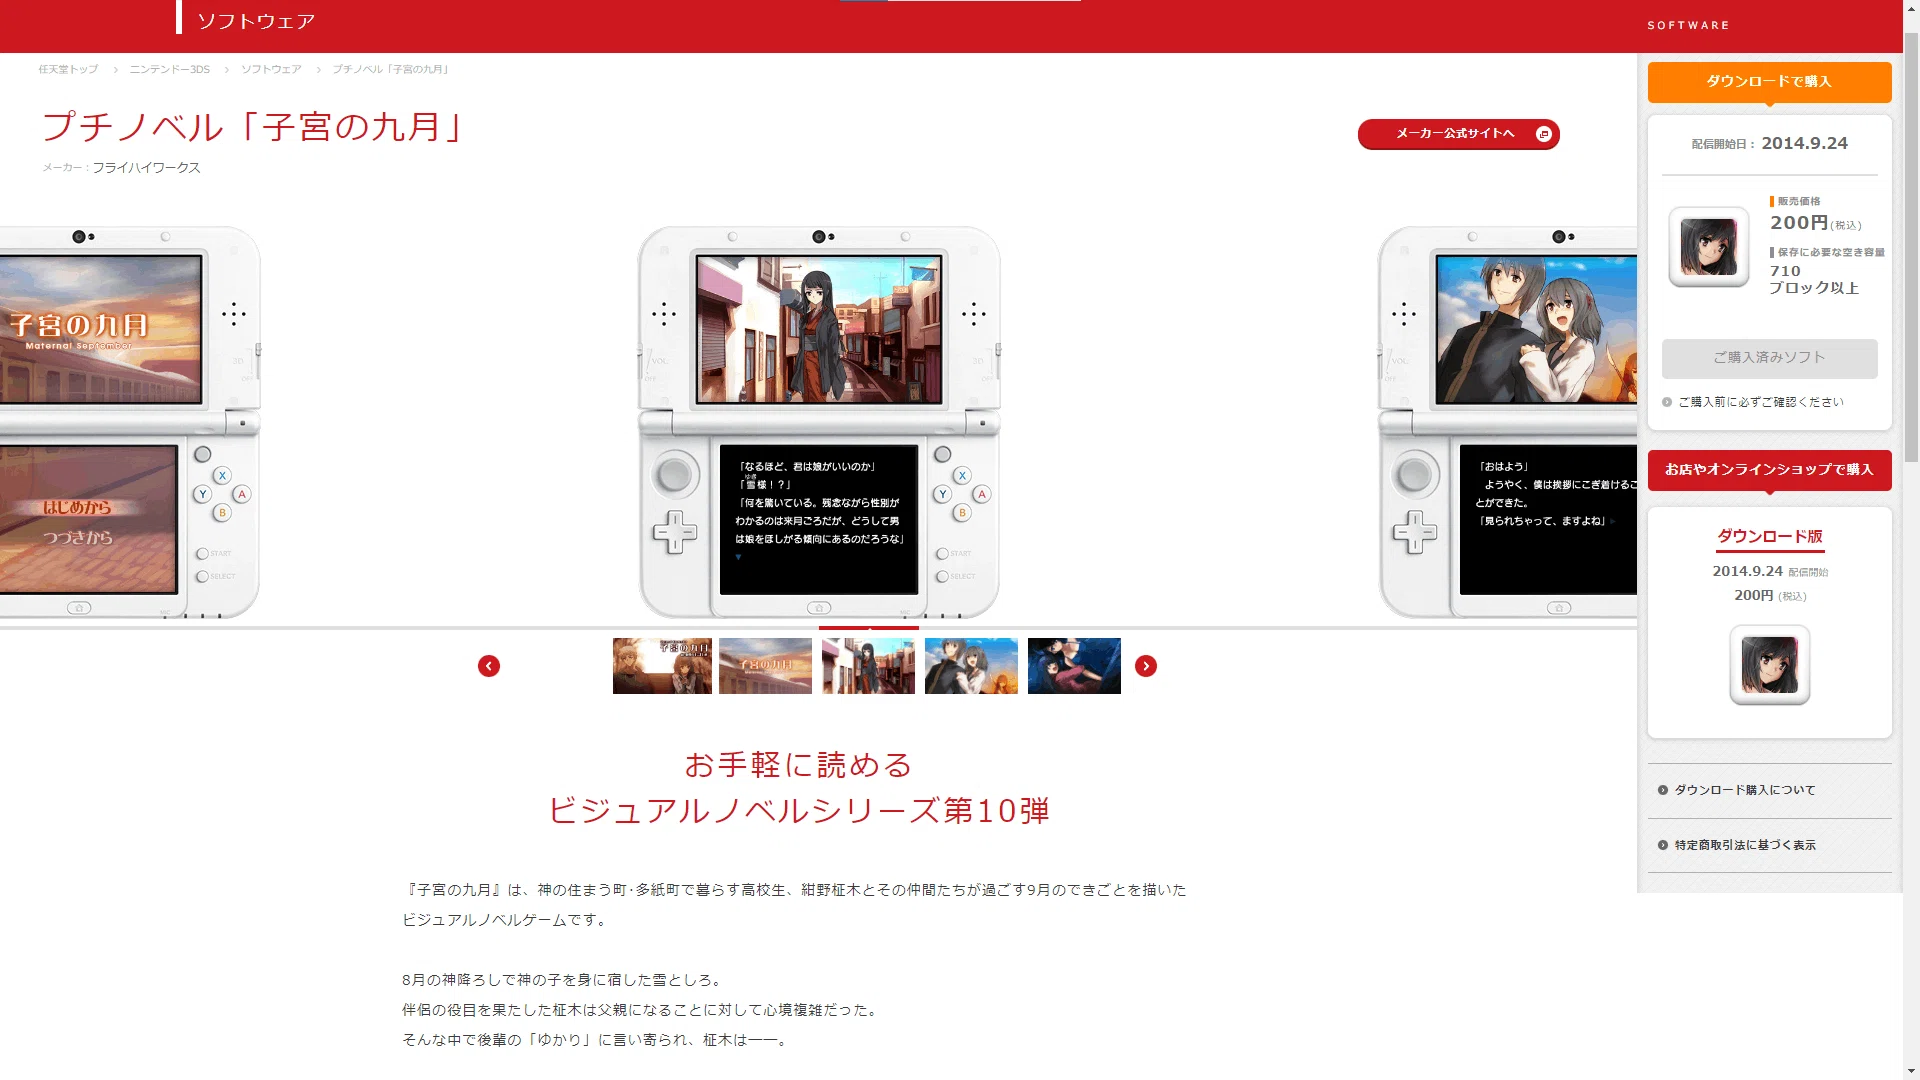Click the game icon under download version
This screenshot has height=1080, width=1920.
click(1770, 665)
